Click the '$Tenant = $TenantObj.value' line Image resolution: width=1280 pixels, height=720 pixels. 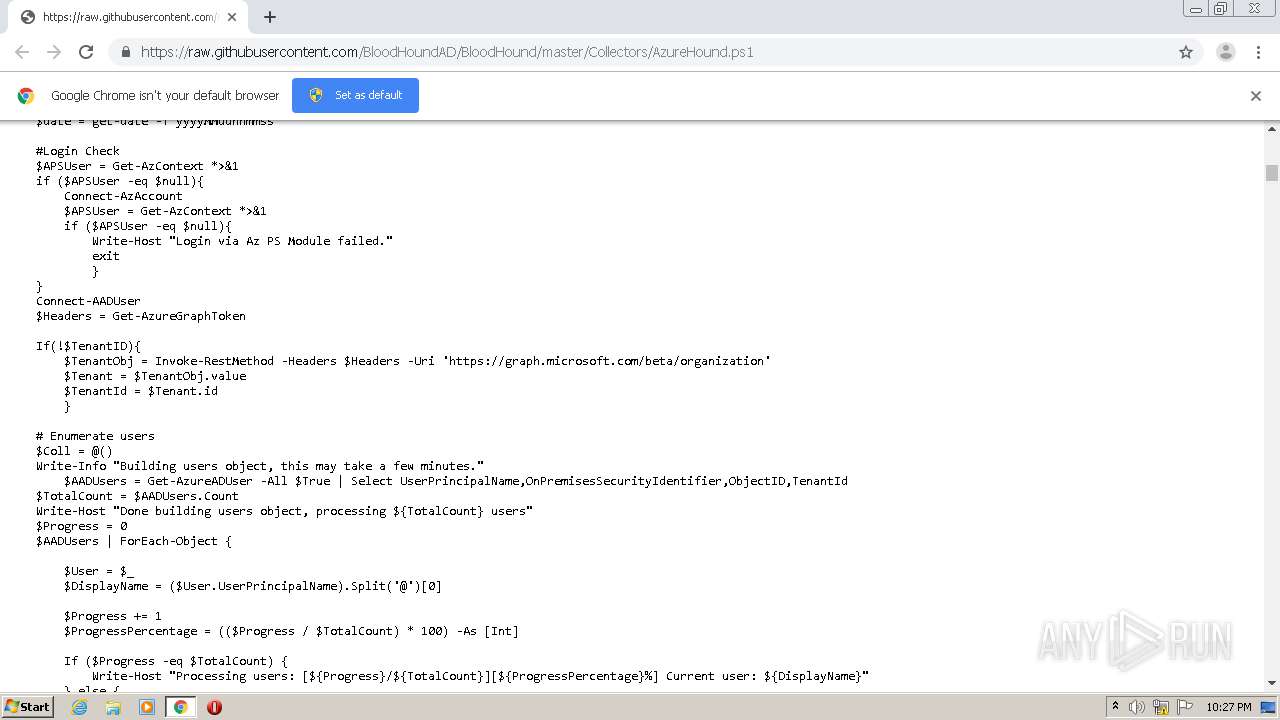pyautogui.click(x=155, y=376)
